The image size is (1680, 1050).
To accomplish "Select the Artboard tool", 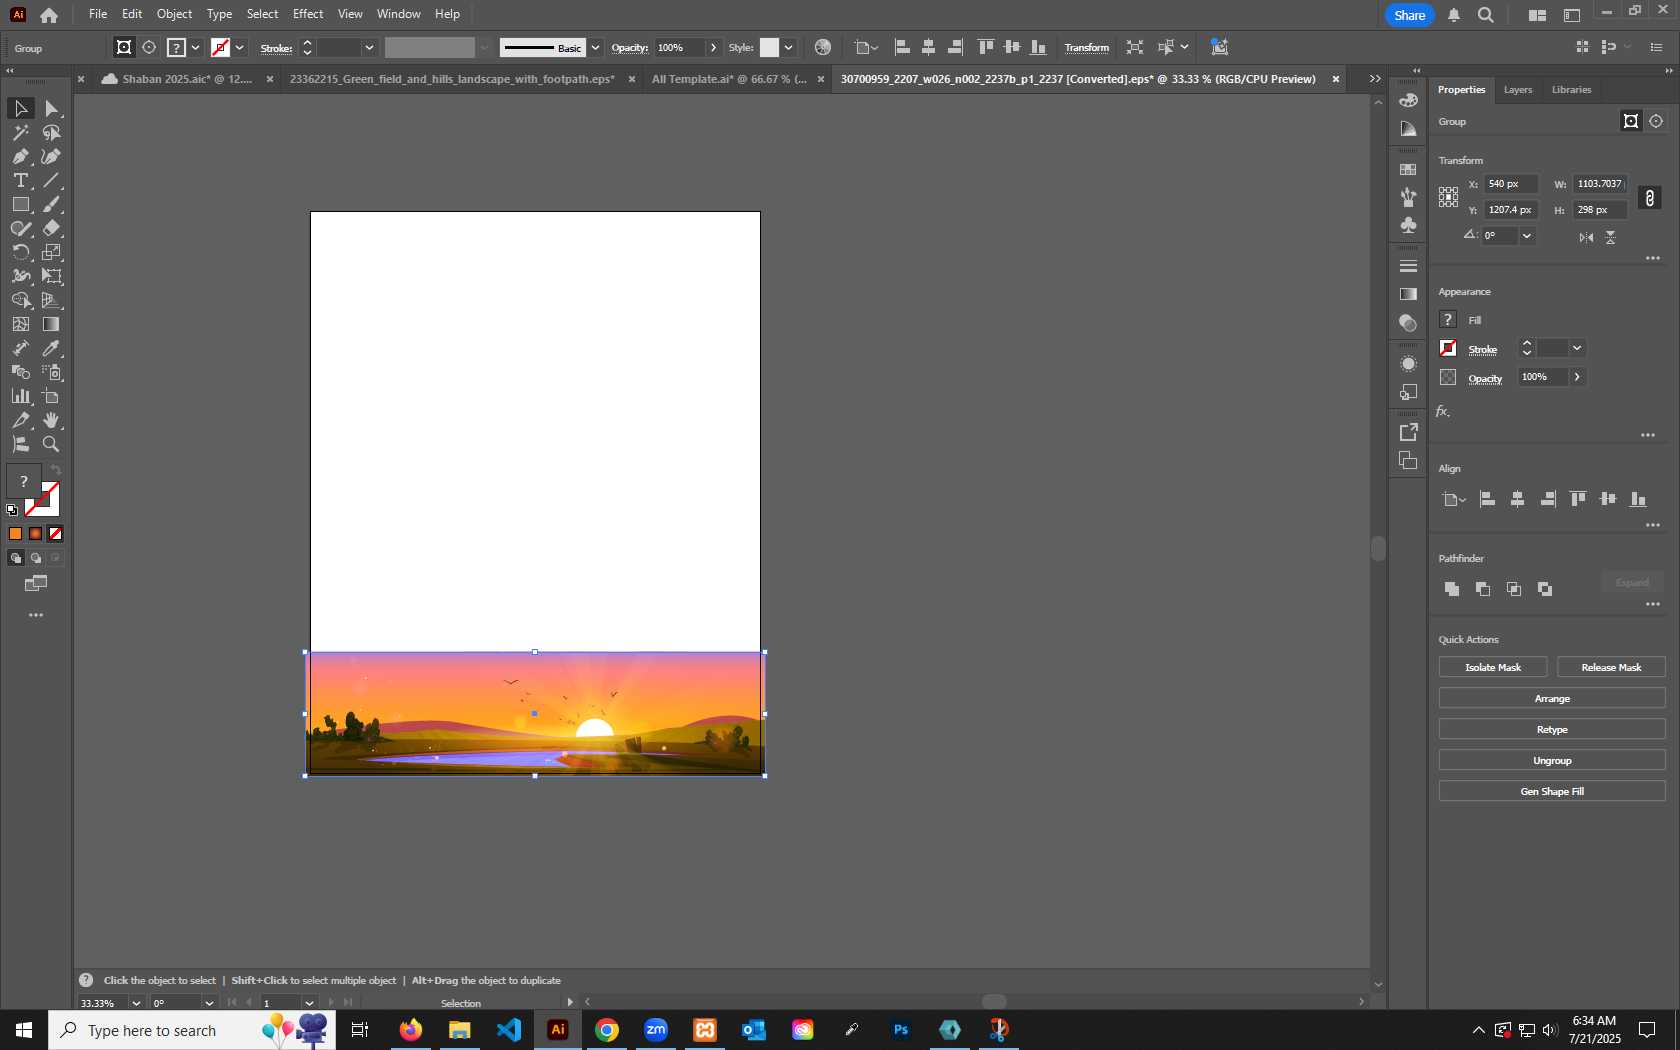I will (x=52, y=396).
